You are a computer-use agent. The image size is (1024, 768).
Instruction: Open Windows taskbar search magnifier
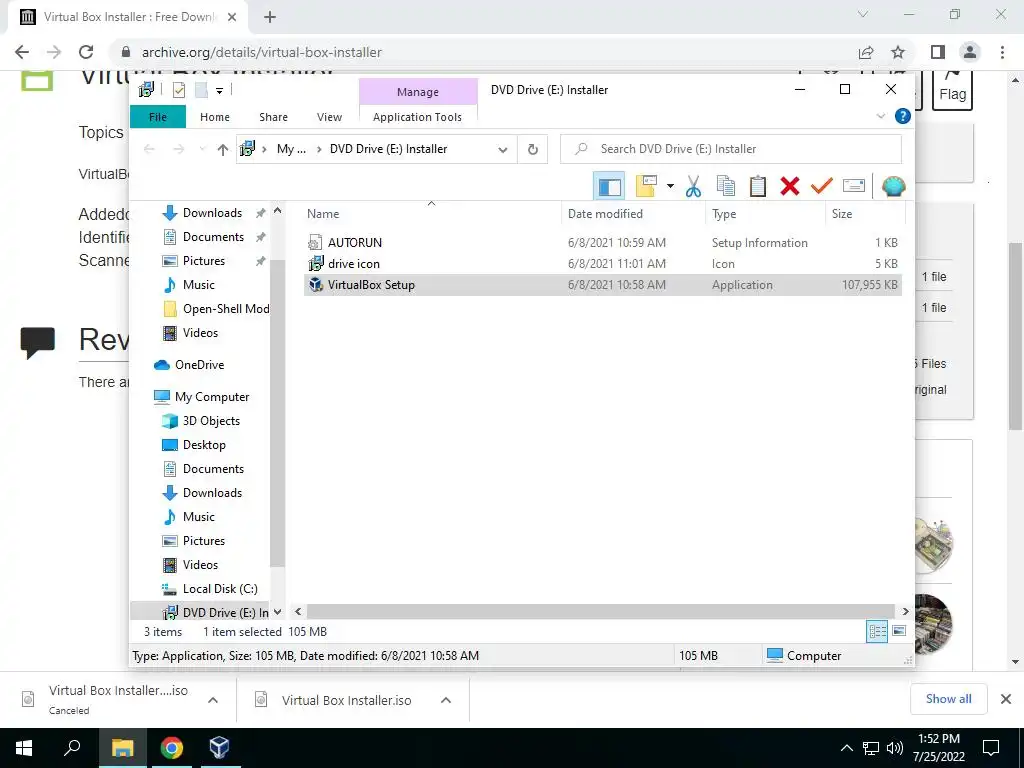72,748
